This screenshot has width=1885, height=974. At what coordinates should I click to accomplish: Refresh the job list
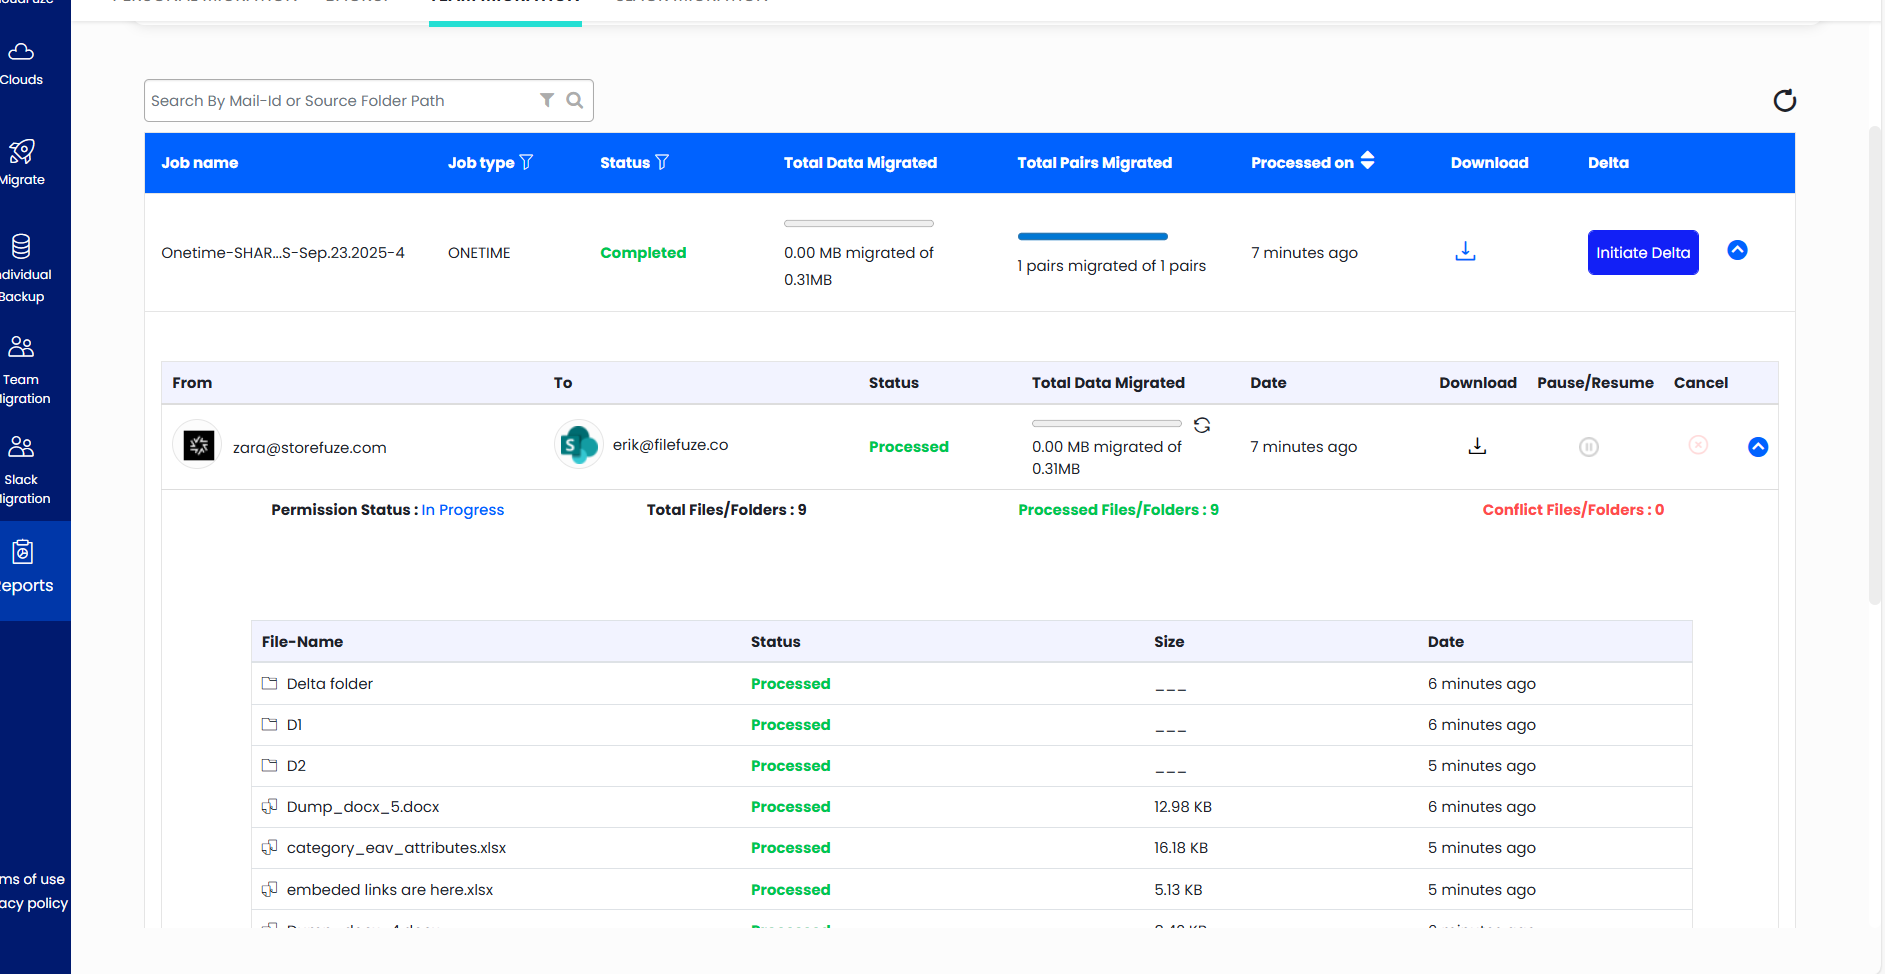pos(1785,100)
